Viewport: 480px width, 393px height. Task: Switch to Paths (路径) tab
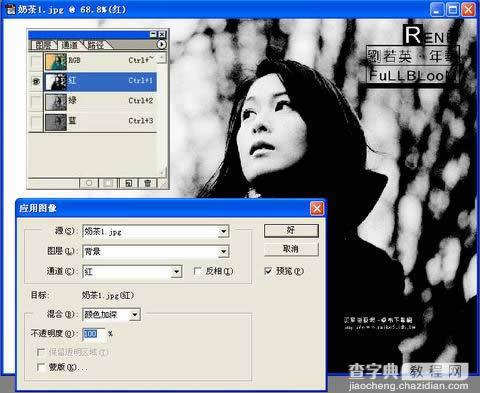[x=96, y=45]
